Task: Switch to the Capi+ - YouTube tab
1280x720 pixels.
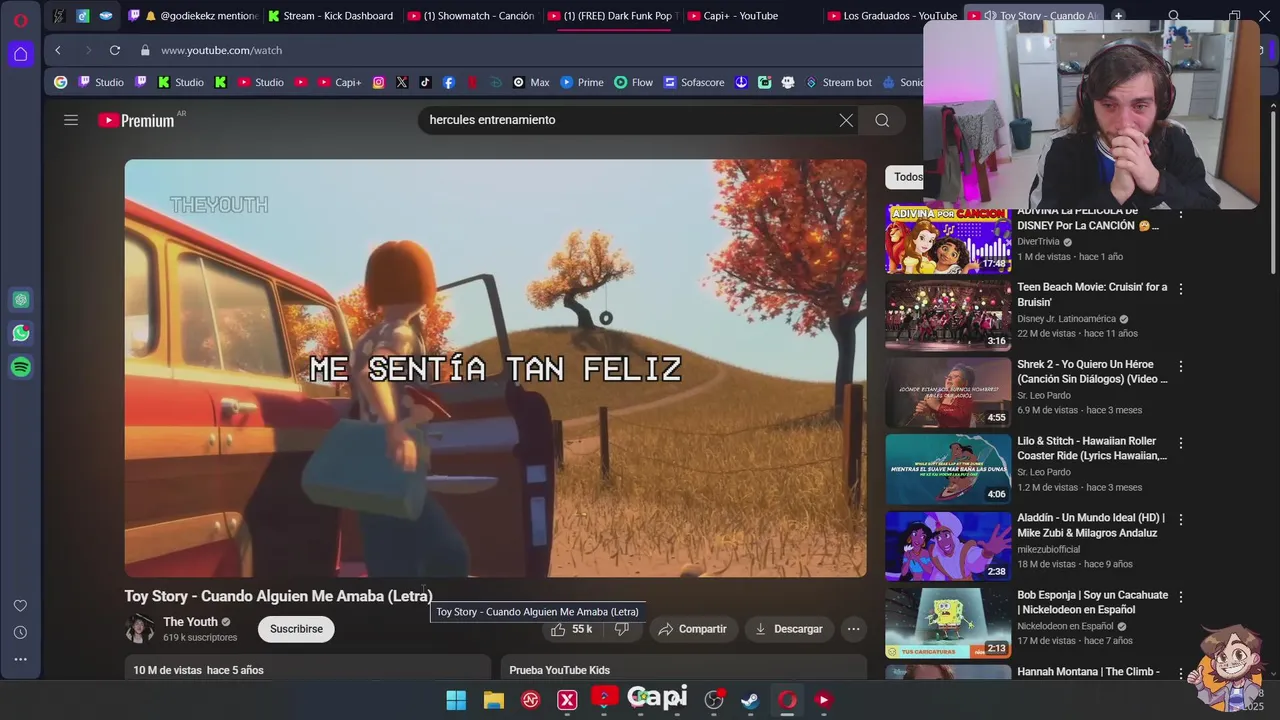Action: 751,16
